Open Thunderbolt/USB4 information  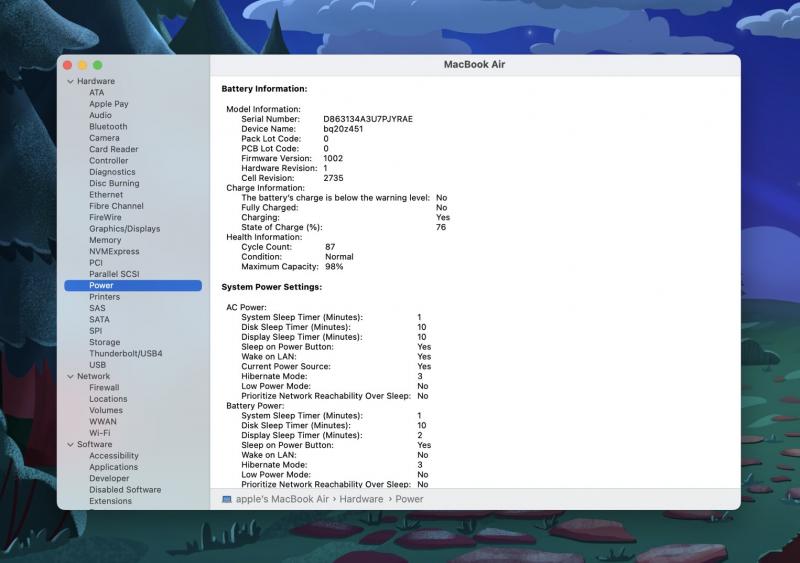126,353
